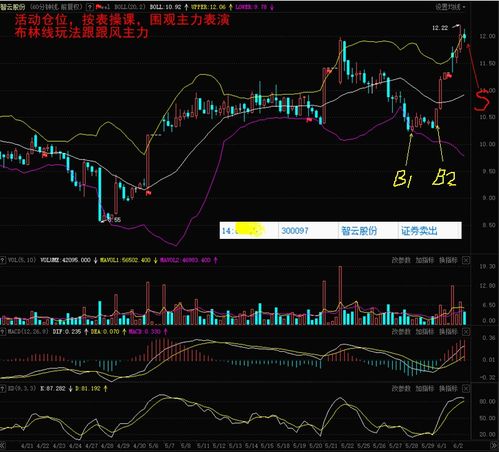499x452 pixels.
Task: Open the MACD panel's small settings icon
Action: click(3, 332)
